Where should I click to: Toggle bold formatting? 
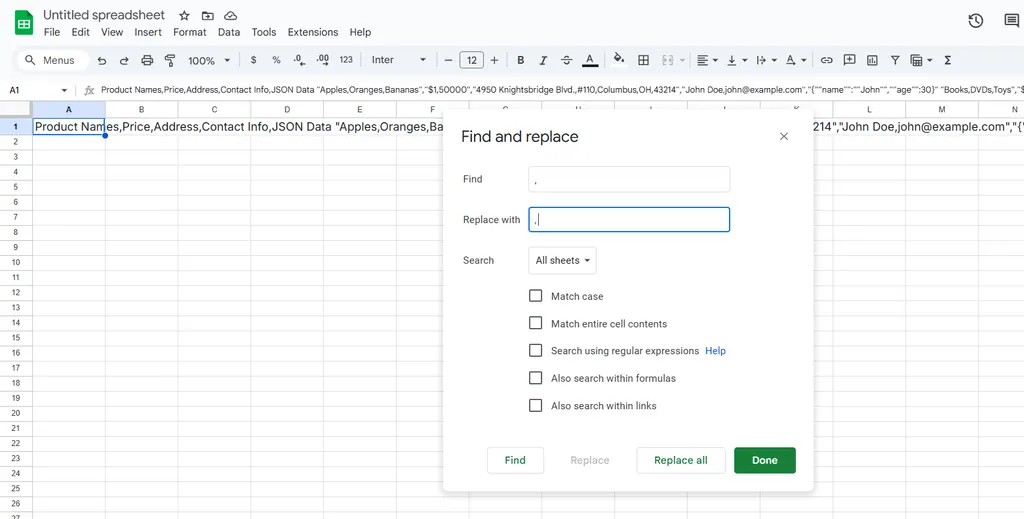coord(520,60)
